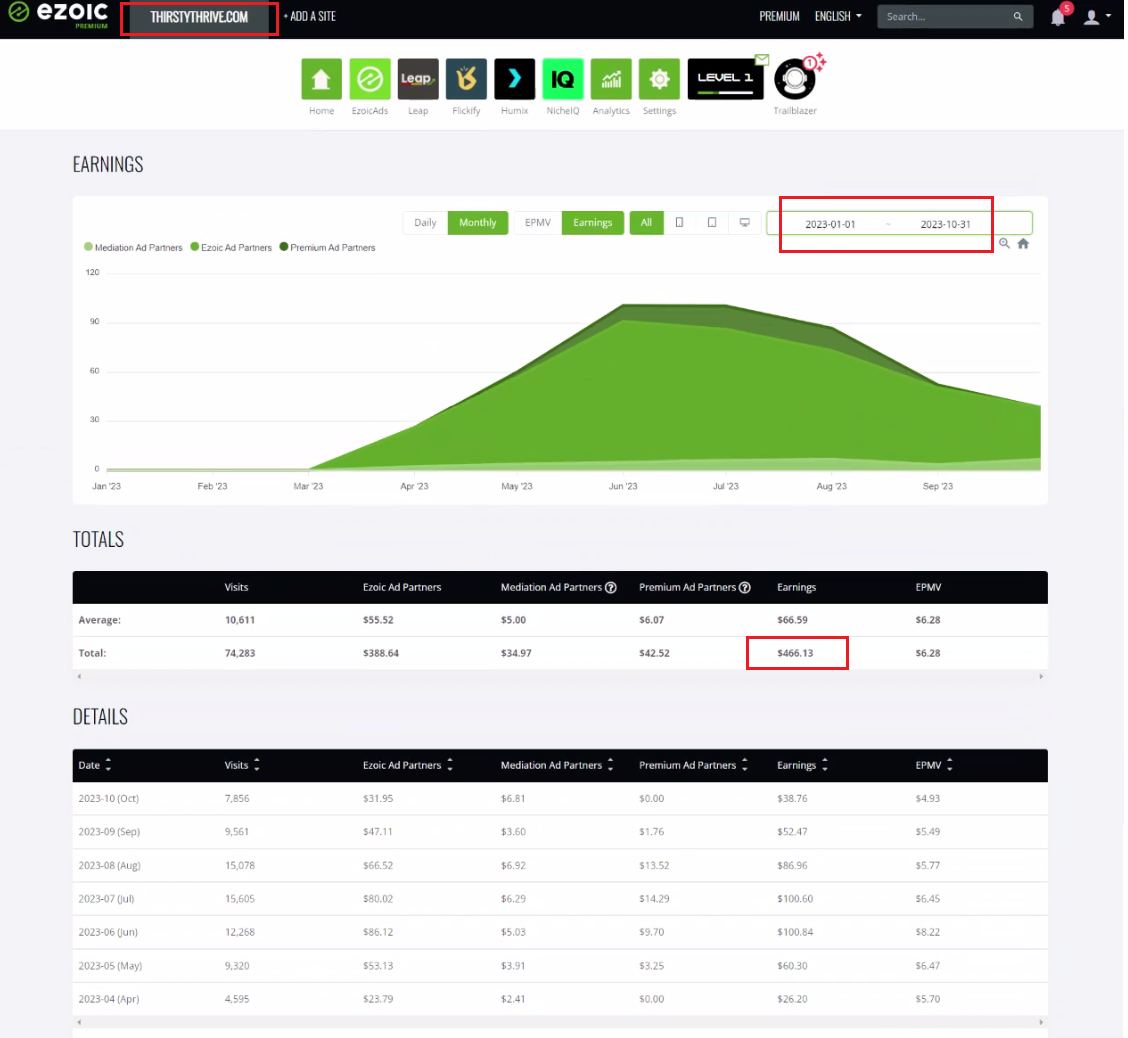The height and width of the screenshot is (1038, 1128).
Task: Filter by tablet device icon
Action: click(711, 223)
